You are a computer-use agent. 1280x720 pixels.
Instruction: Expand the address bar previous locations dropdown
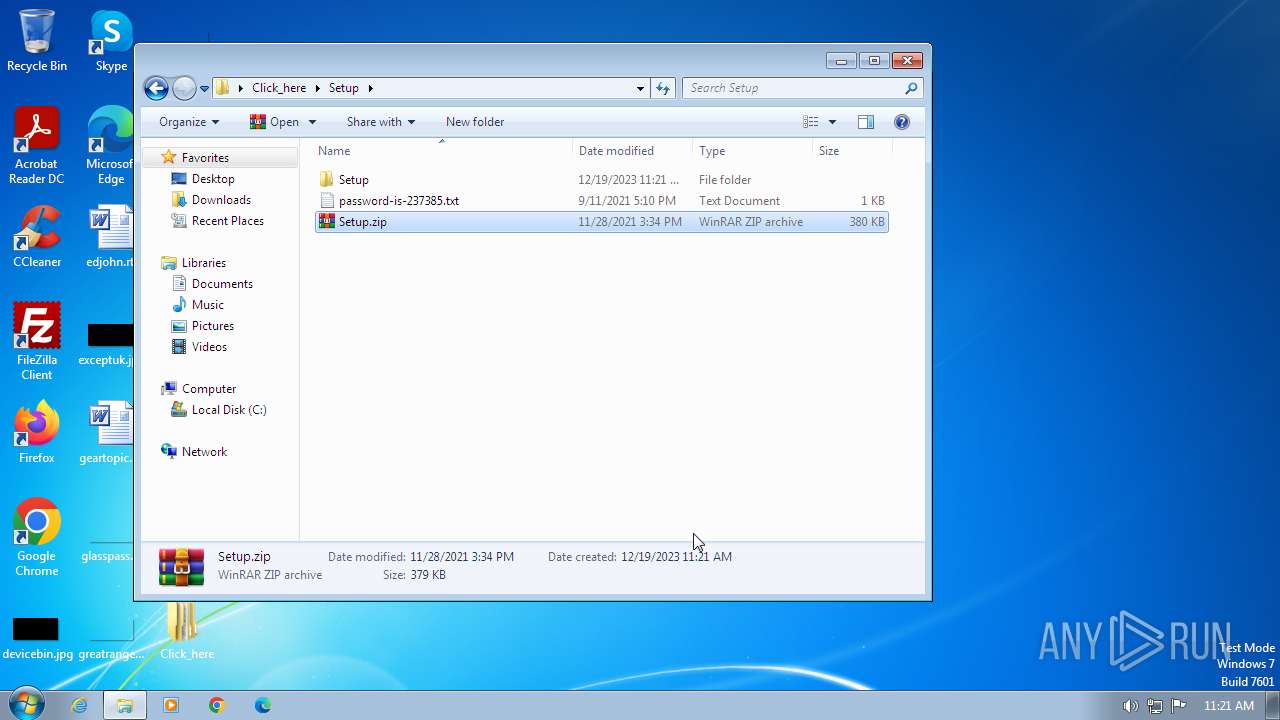tap(640, 88)
